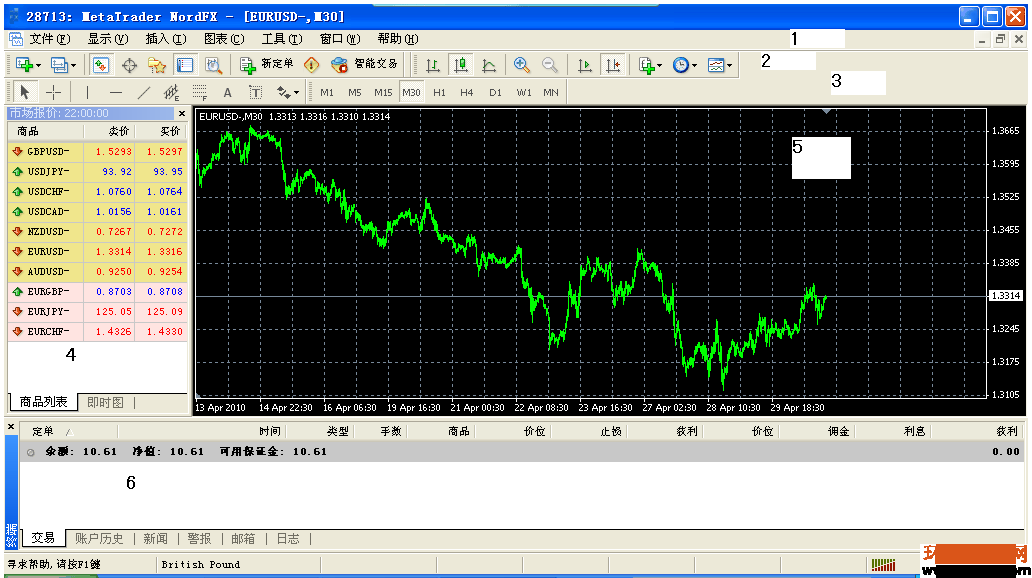Select the Fibonacci retracement tool
1032x578 pixels.
[x=200, y=92]
